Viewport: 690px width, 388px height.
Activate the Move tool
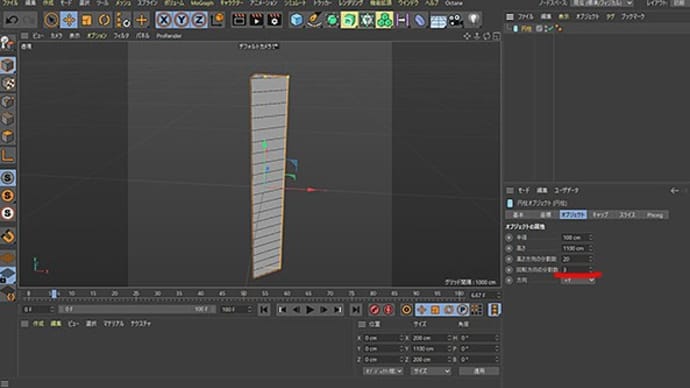69,20
